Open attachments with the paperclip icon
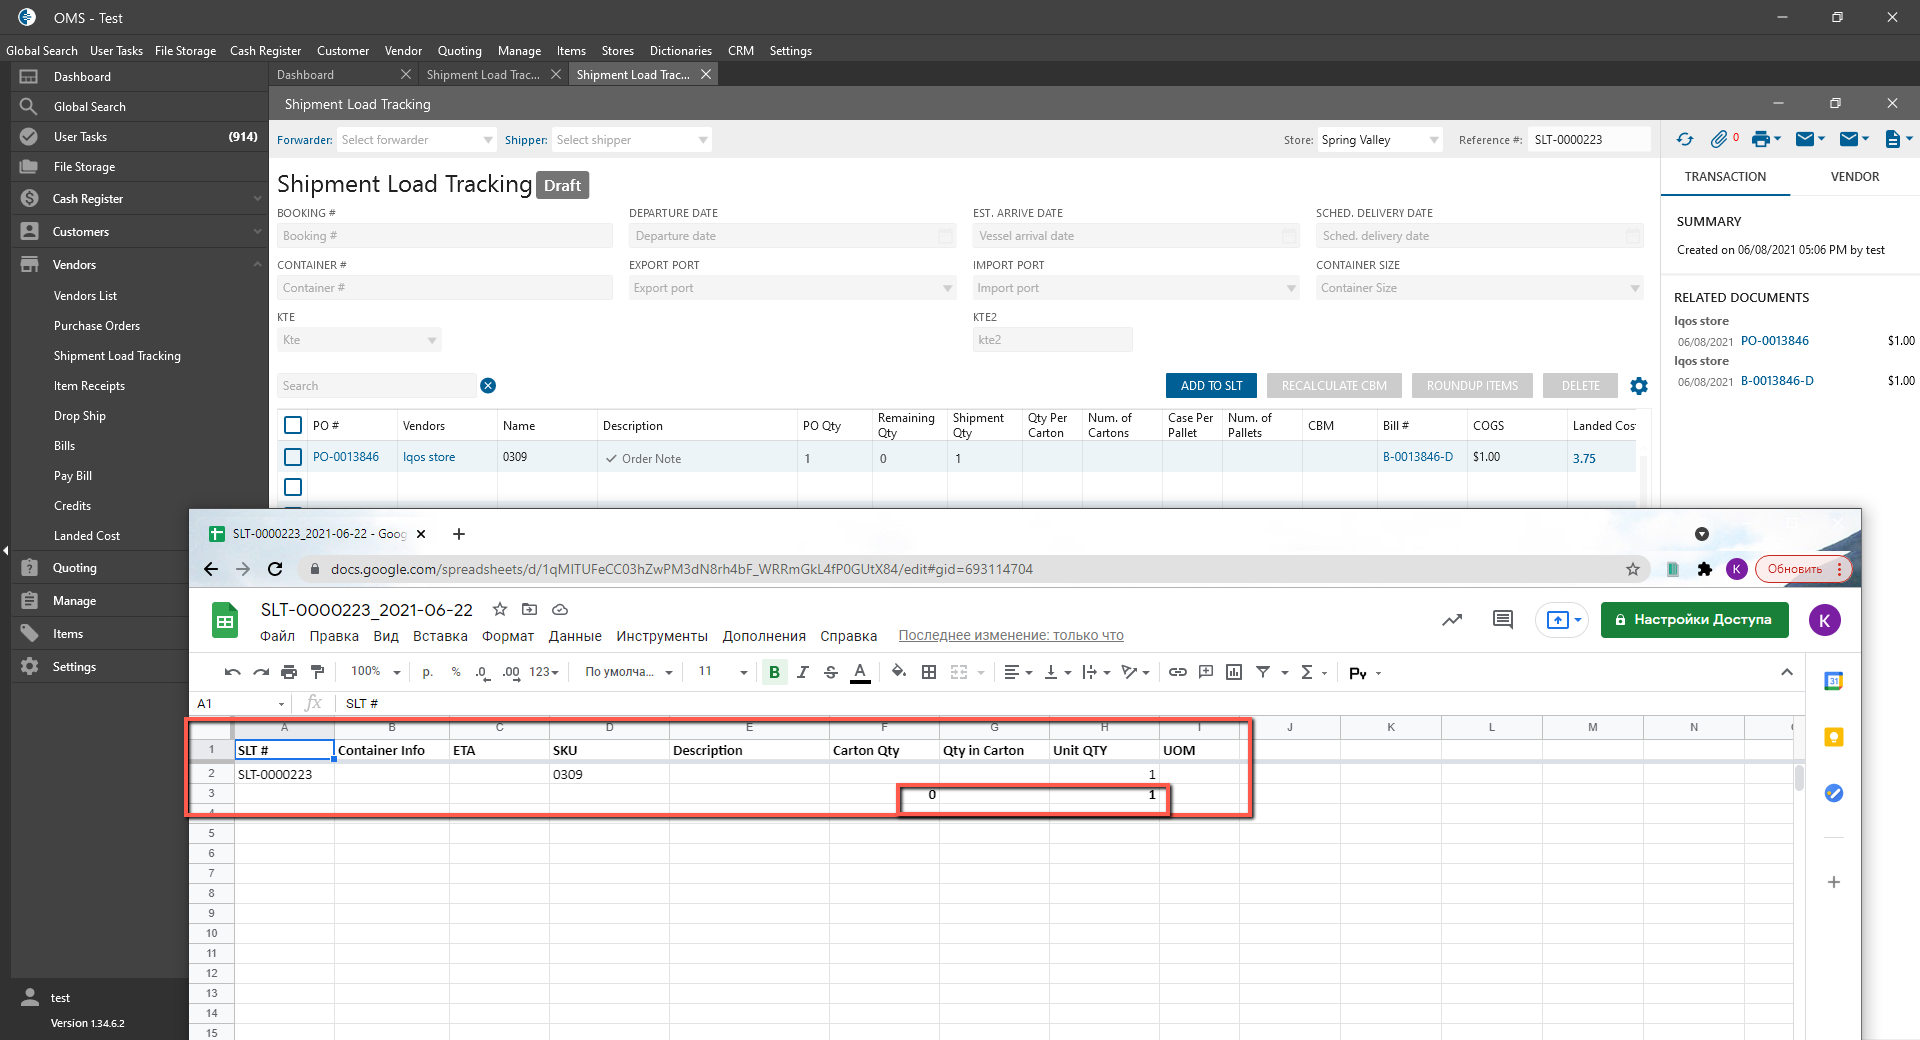This screenshot has width=1920, height=1040. click(1719, 140)
